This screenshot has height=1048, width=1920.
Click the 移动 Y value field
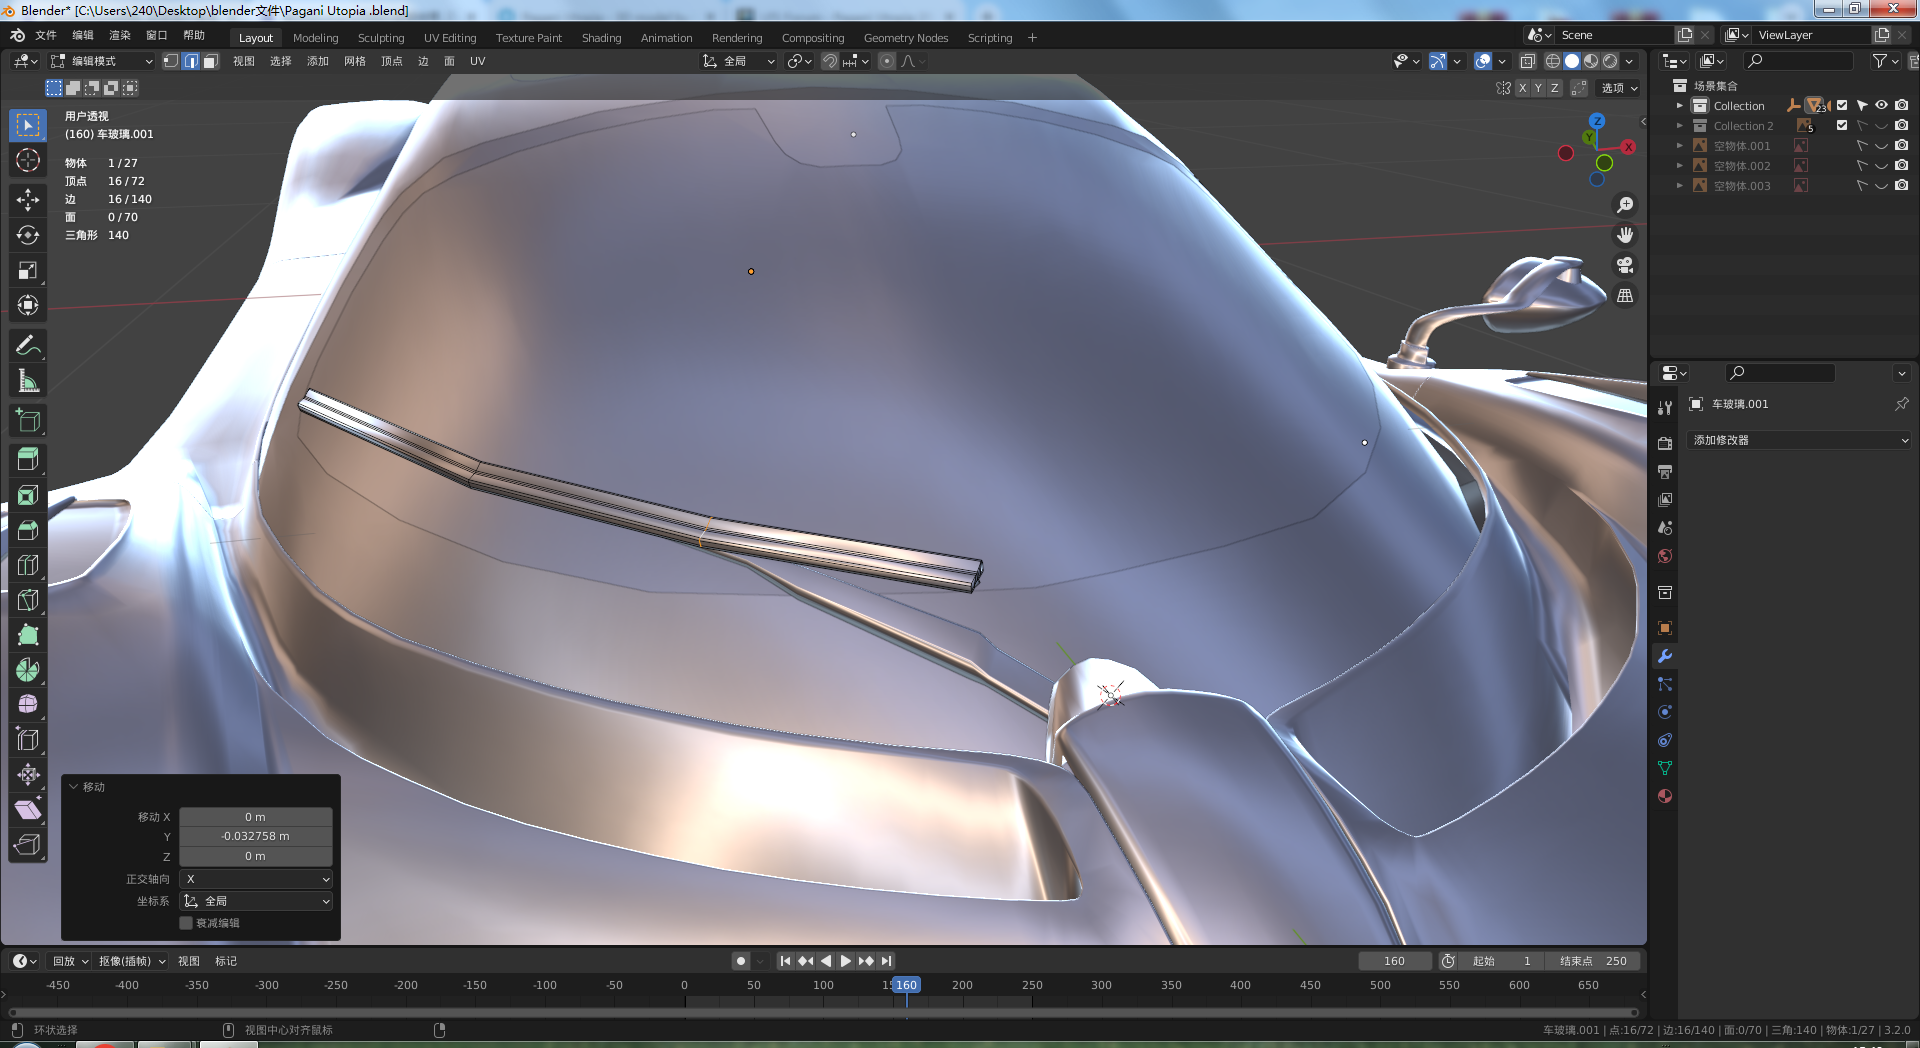[256, 836]
